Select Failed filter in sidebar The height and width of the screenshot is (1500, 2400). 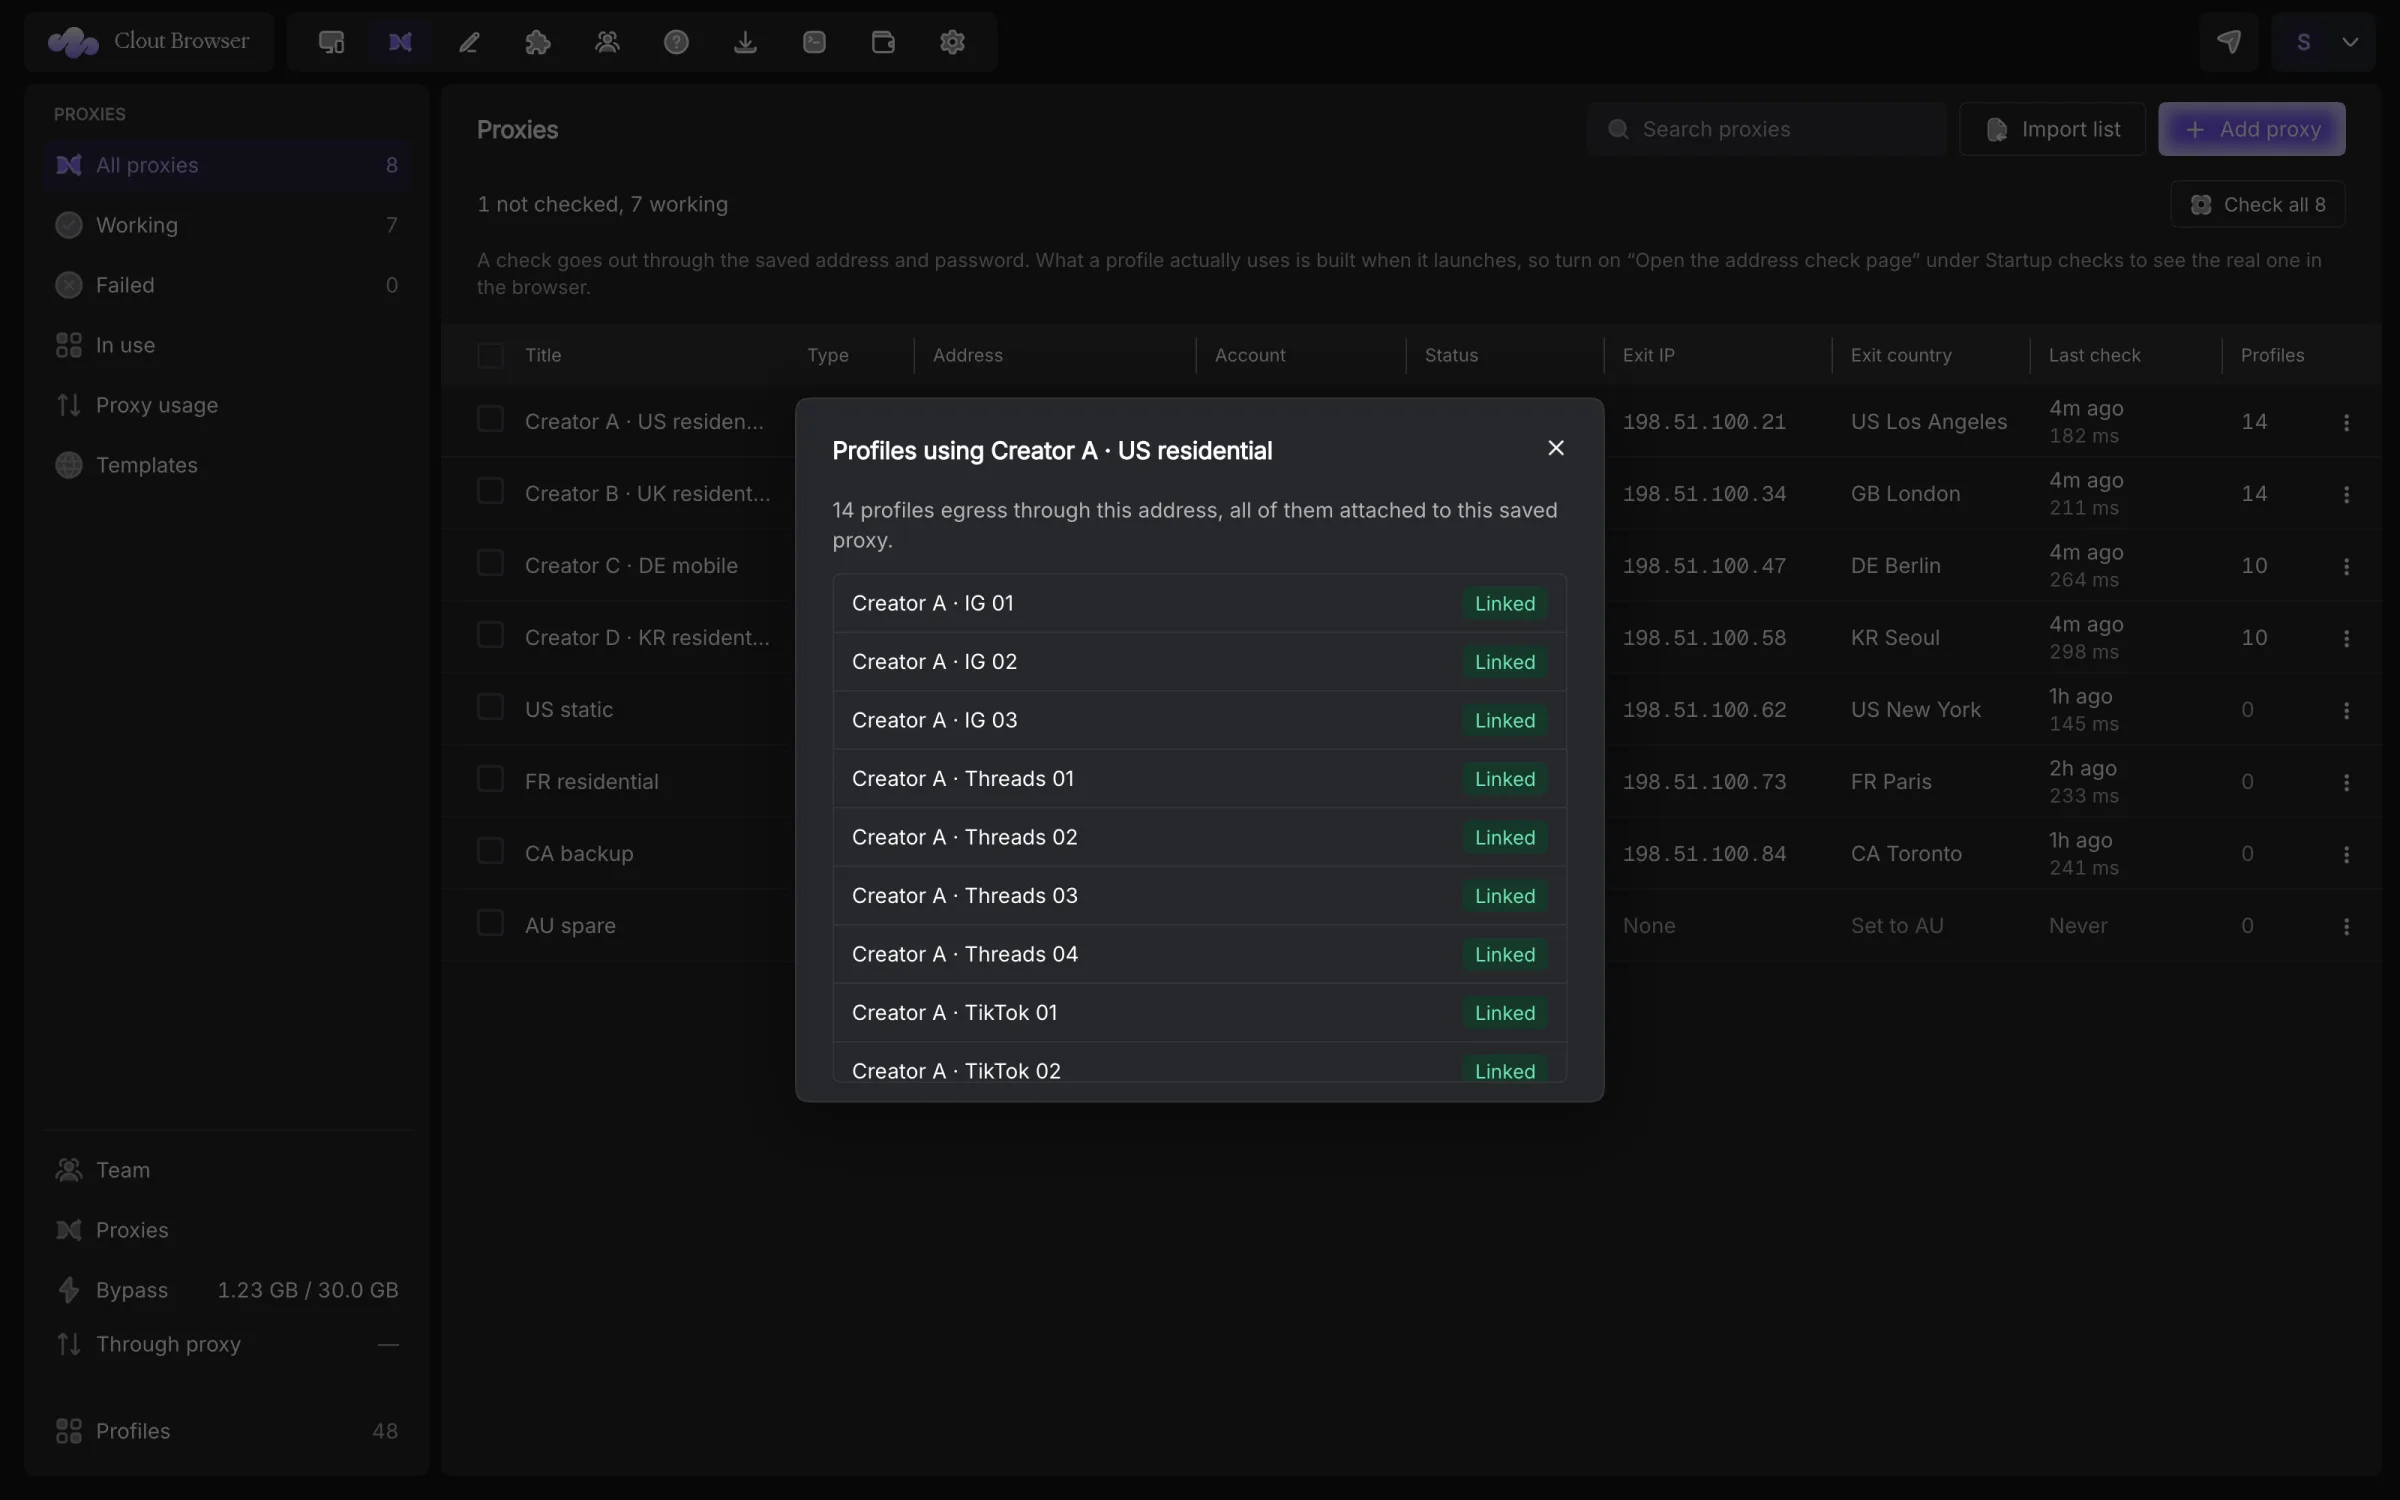point(227,285)
